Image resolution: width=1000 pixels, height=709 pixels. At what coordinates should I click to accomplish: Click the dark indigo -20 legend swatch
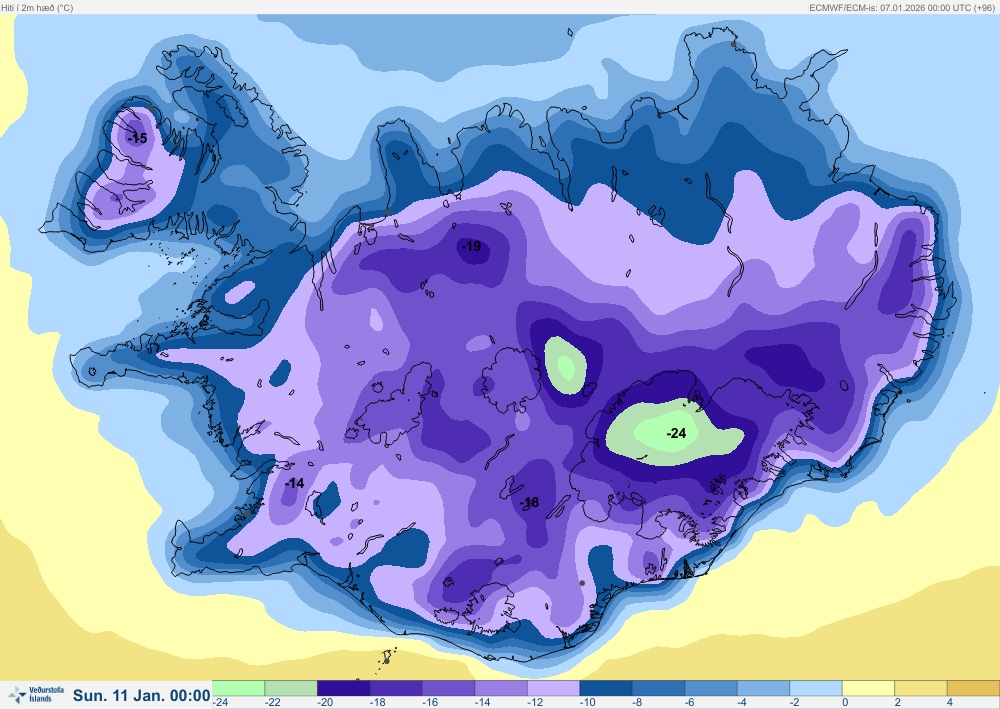click(343, 688)
